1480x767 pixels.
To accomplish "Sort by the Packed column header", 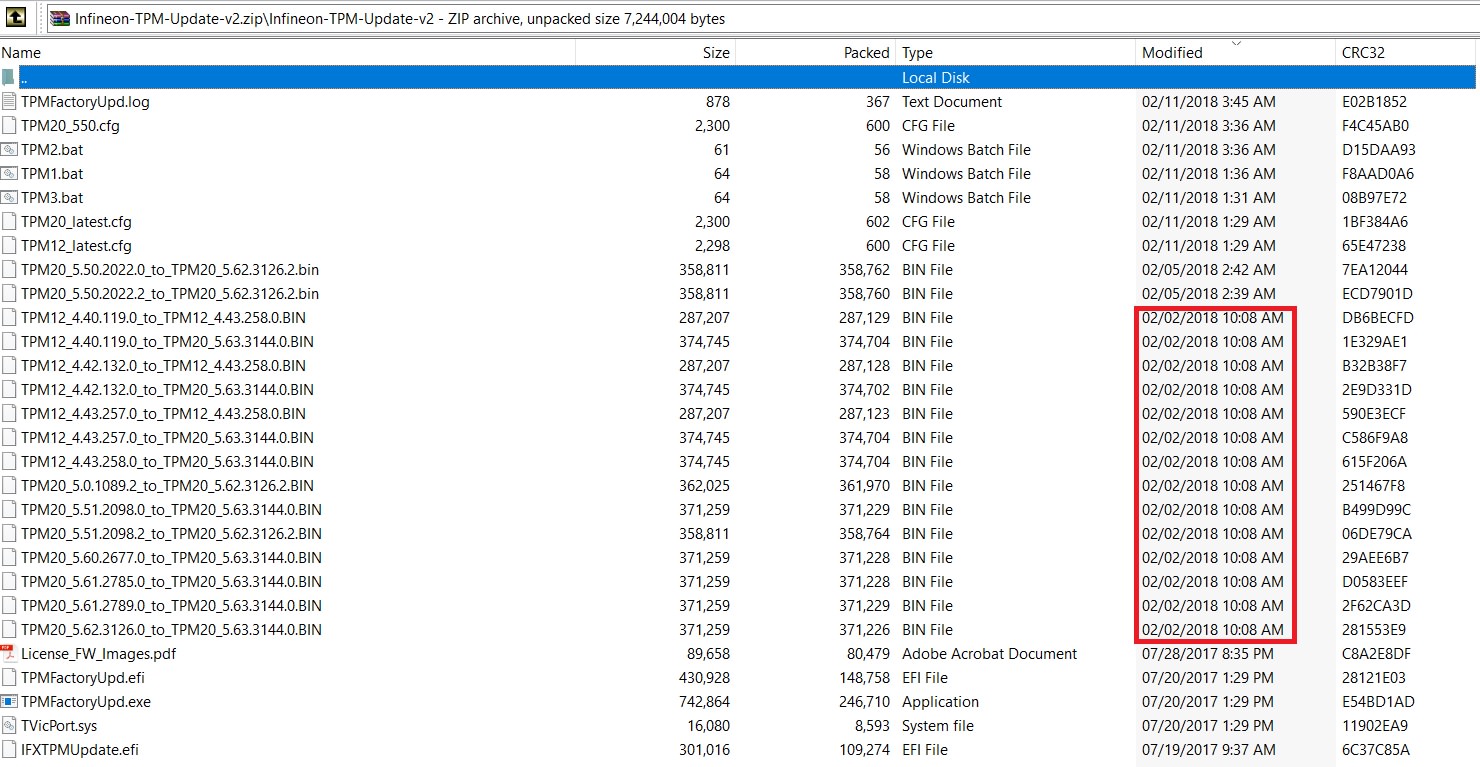I will point(816,53).
